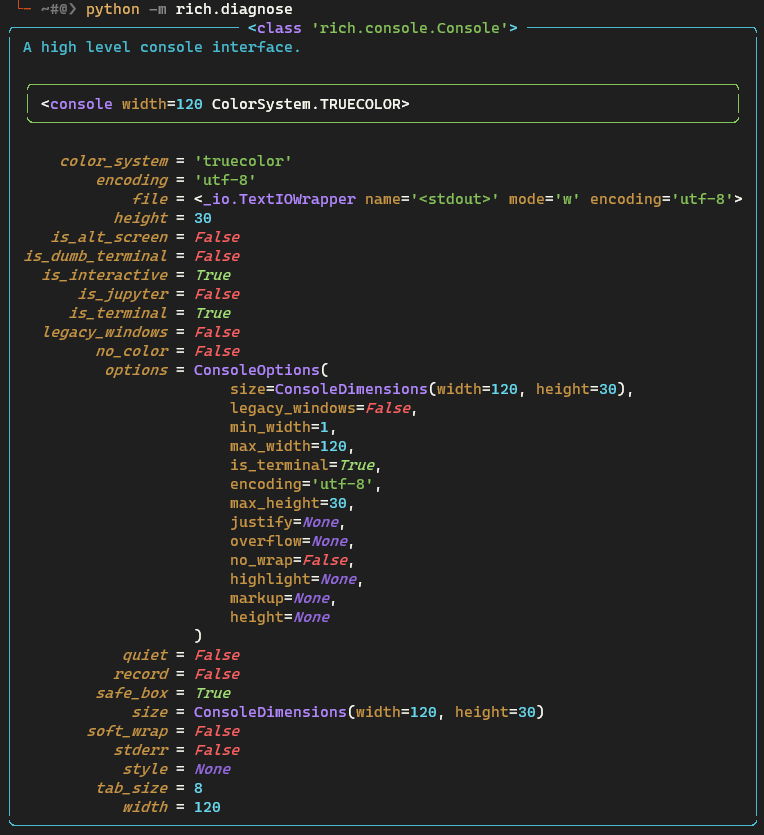Click the True value of safe_box
The image size is (764, 835).
tap(212, 693)
